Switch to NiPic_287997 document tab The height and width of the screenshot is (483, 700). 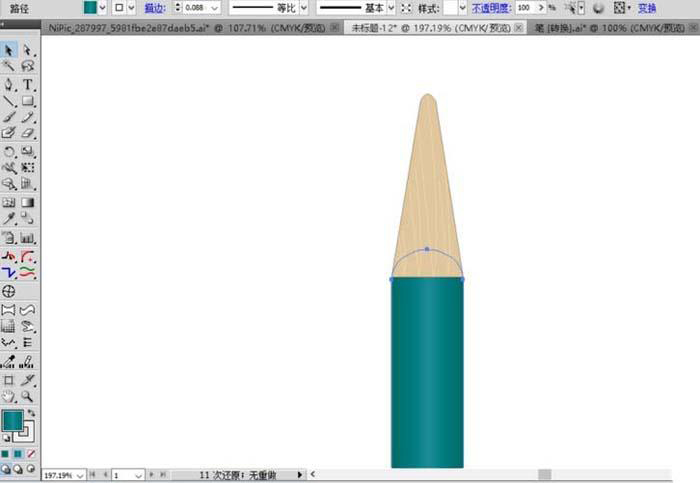187,28
